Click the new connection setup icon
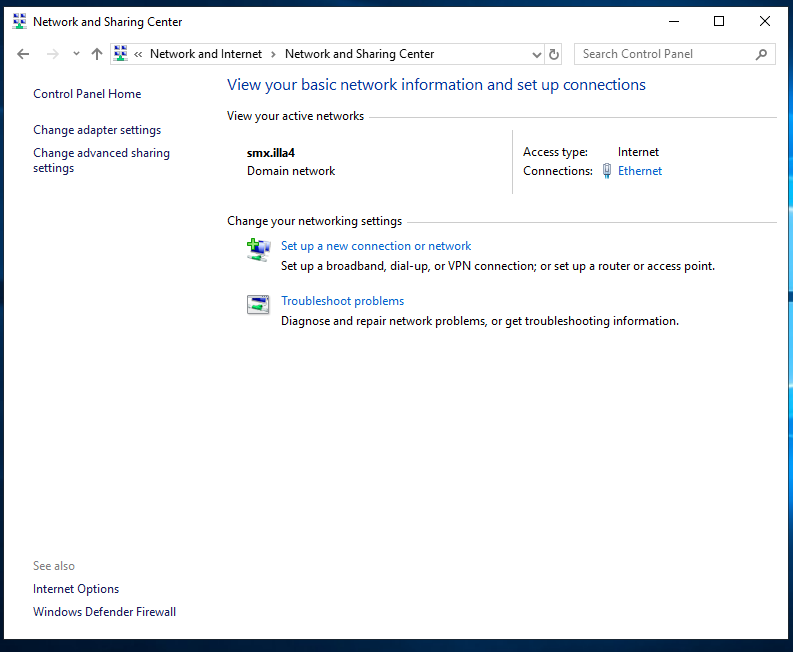The width and height of the screenshot is (793, 652). [258, 250]
